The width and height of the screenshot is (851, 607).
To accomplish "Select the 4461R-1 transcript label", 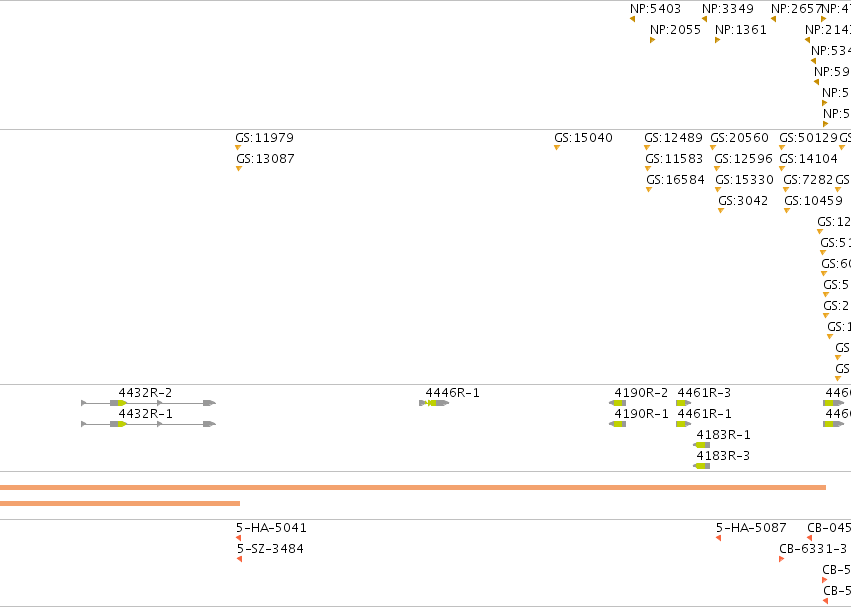I will coord(704,414).
